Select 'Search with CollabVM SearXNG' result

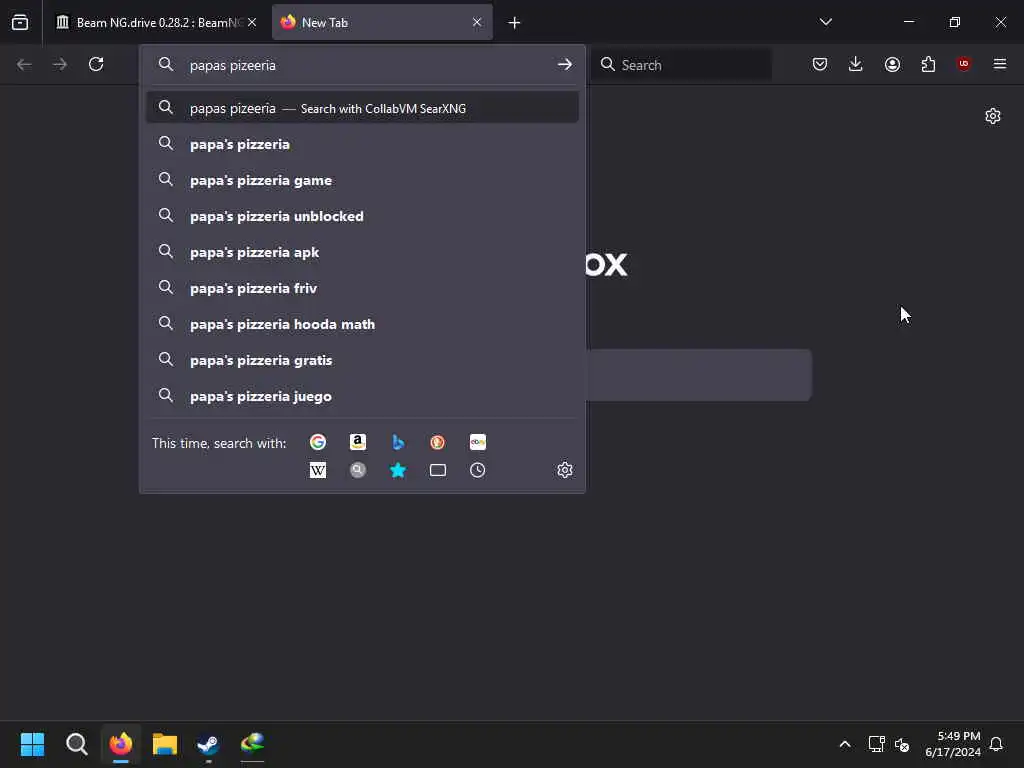point(362,108)
